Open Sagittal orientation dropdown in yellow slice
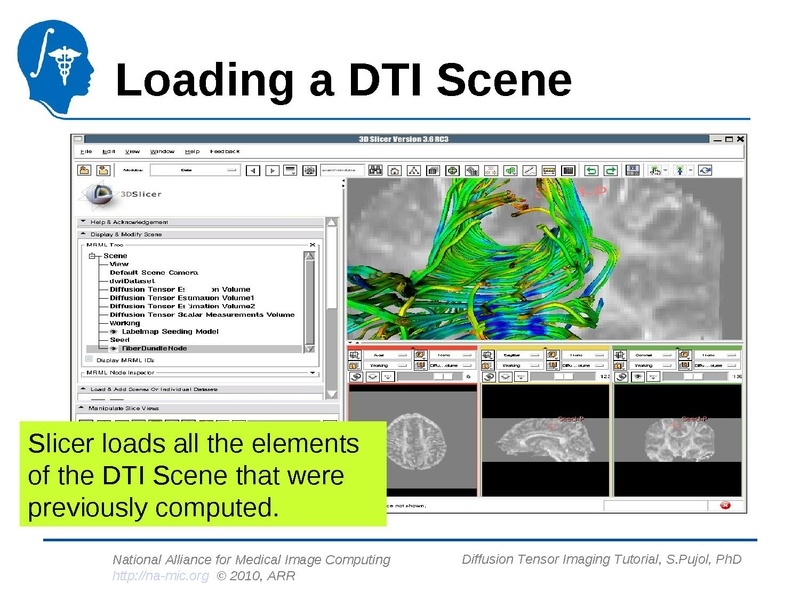The image size is (800, 600). click(x=519, y=355)
